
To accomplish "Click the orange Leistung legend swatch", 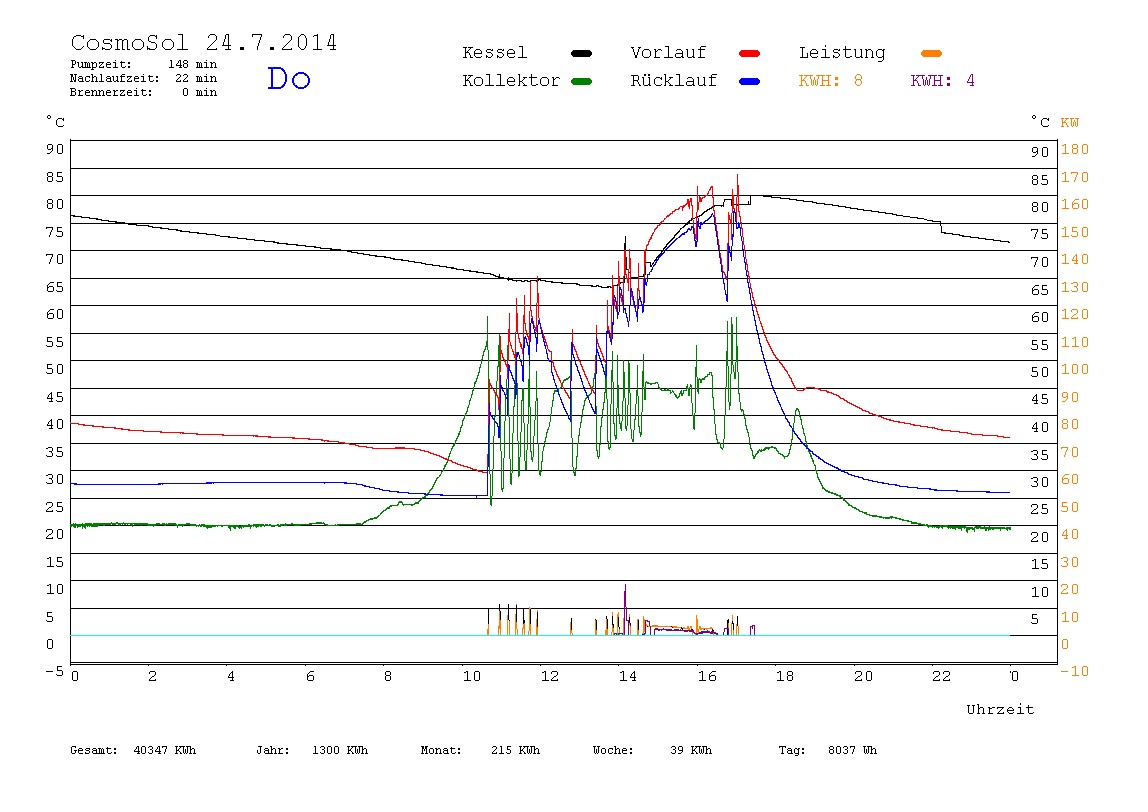I will (931, 53).
